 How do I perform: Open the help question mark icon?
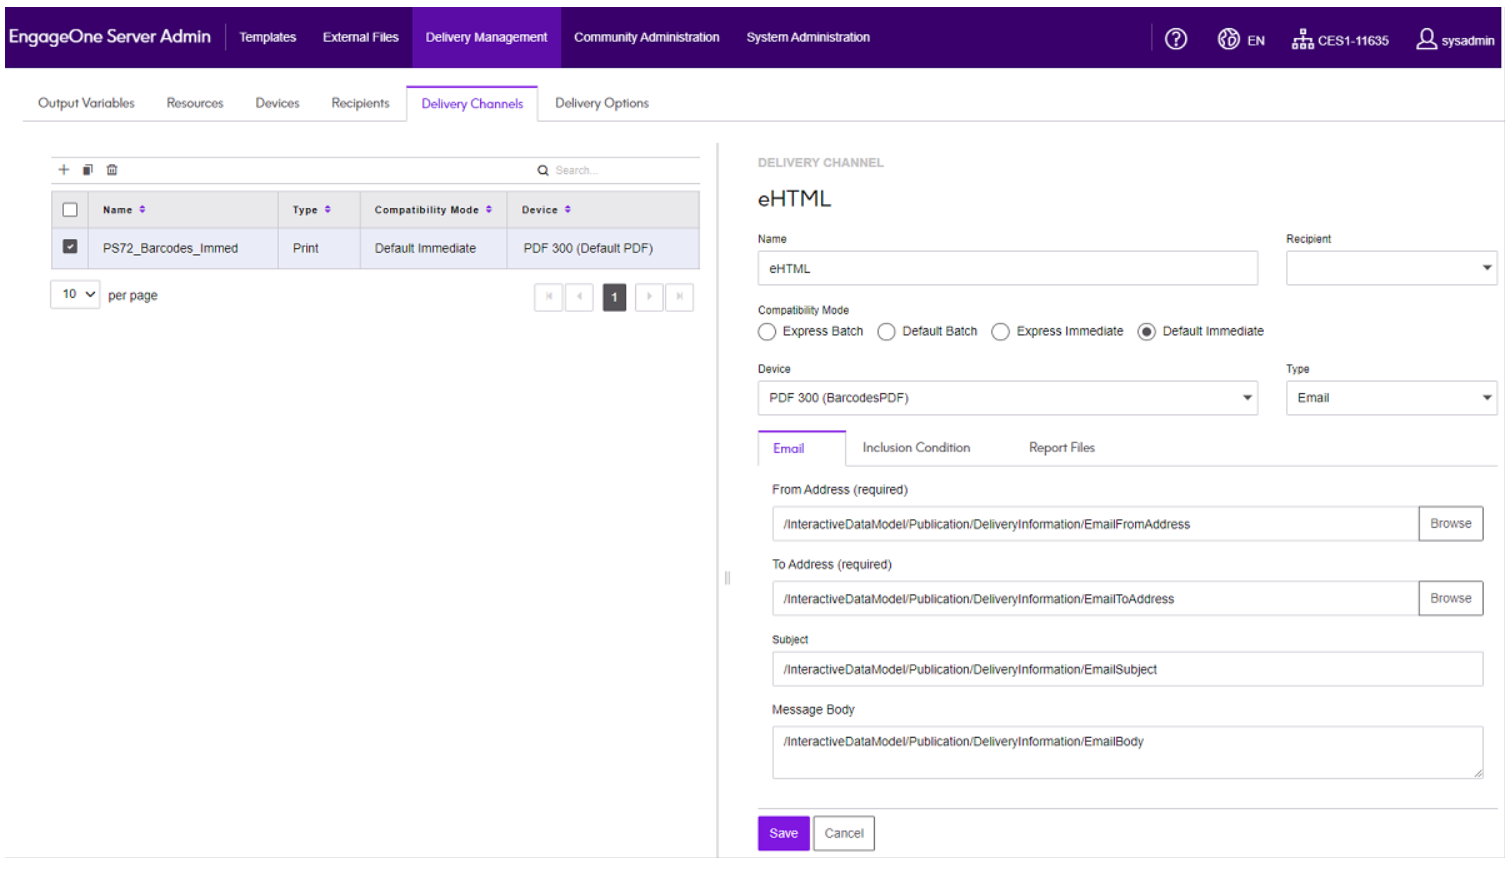1176,39
